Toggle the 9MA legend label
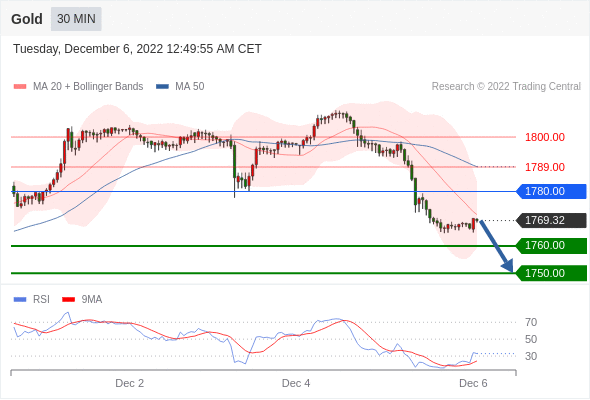The width and height of the screenshot is (590, 400). point(92,300)
